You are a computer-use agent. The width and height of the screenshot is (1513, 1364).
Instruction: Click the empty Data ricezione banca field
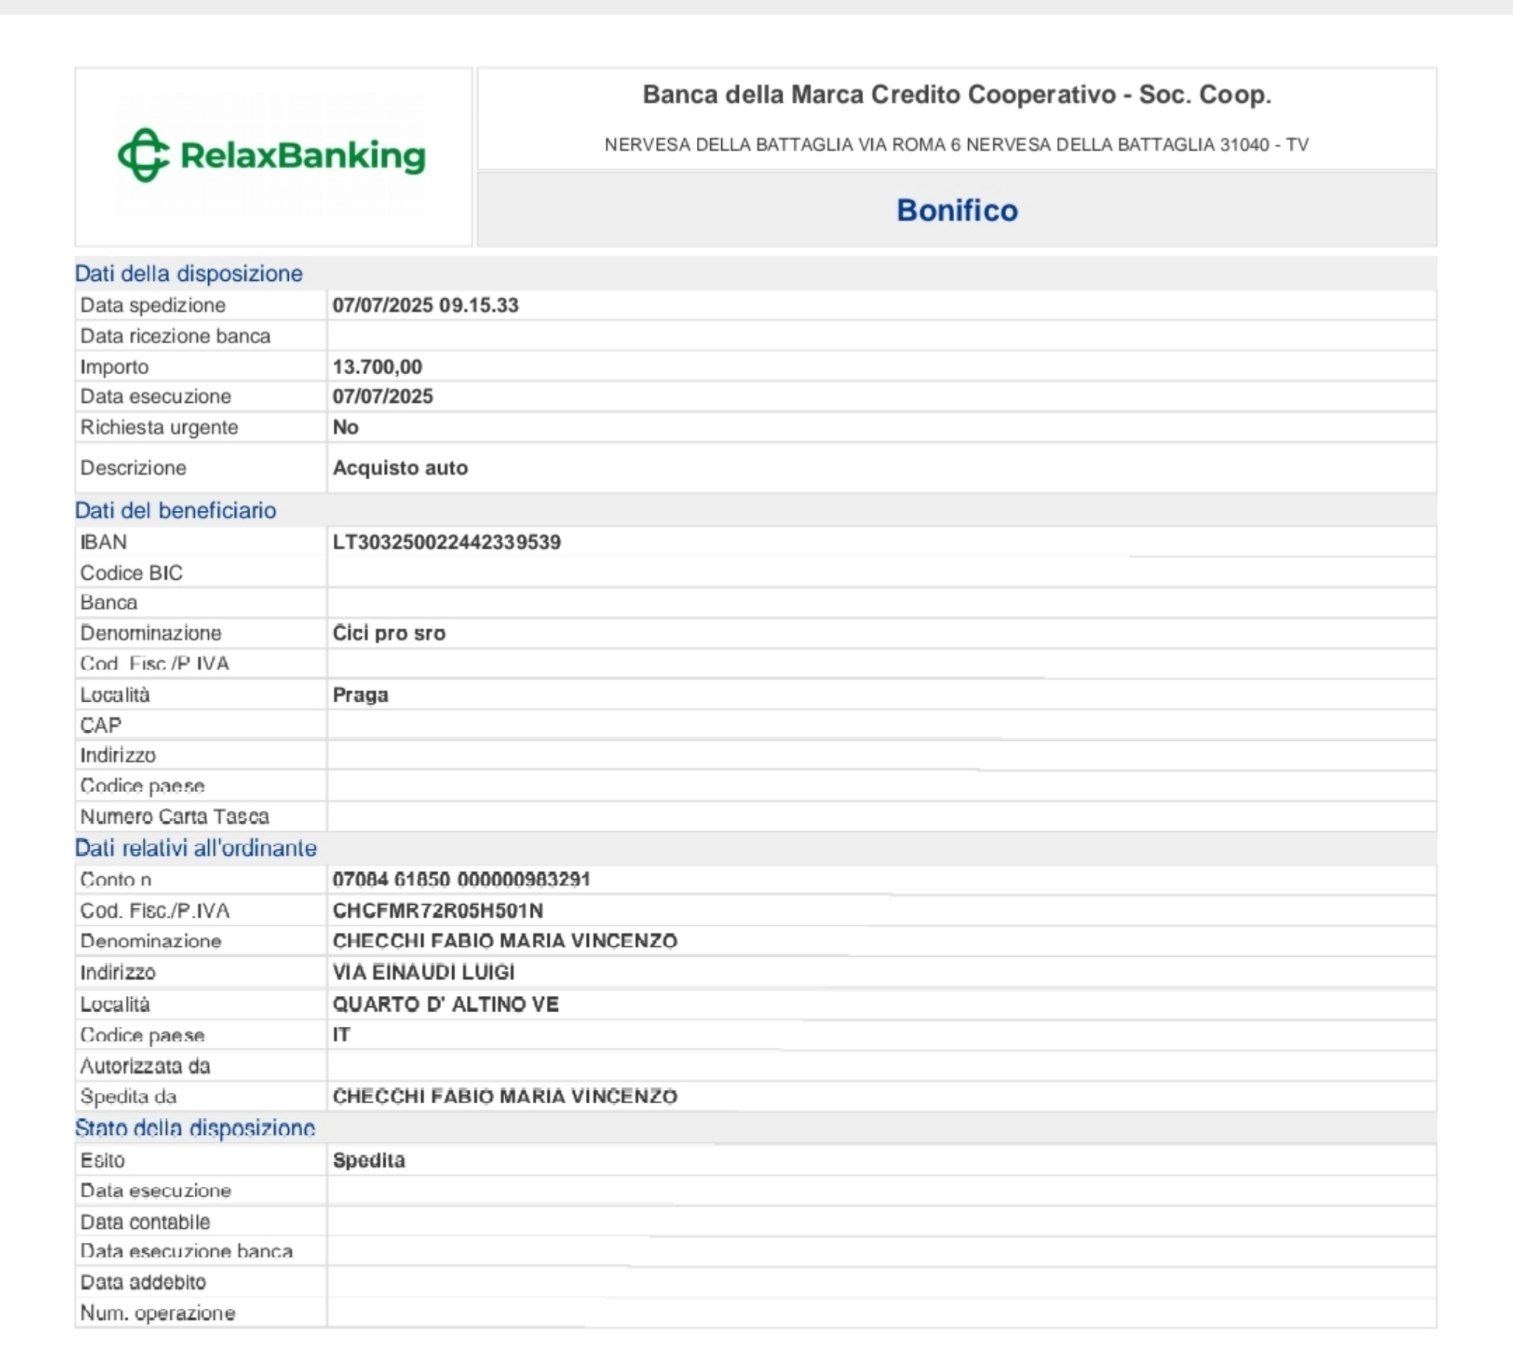[x=880, y=336]
